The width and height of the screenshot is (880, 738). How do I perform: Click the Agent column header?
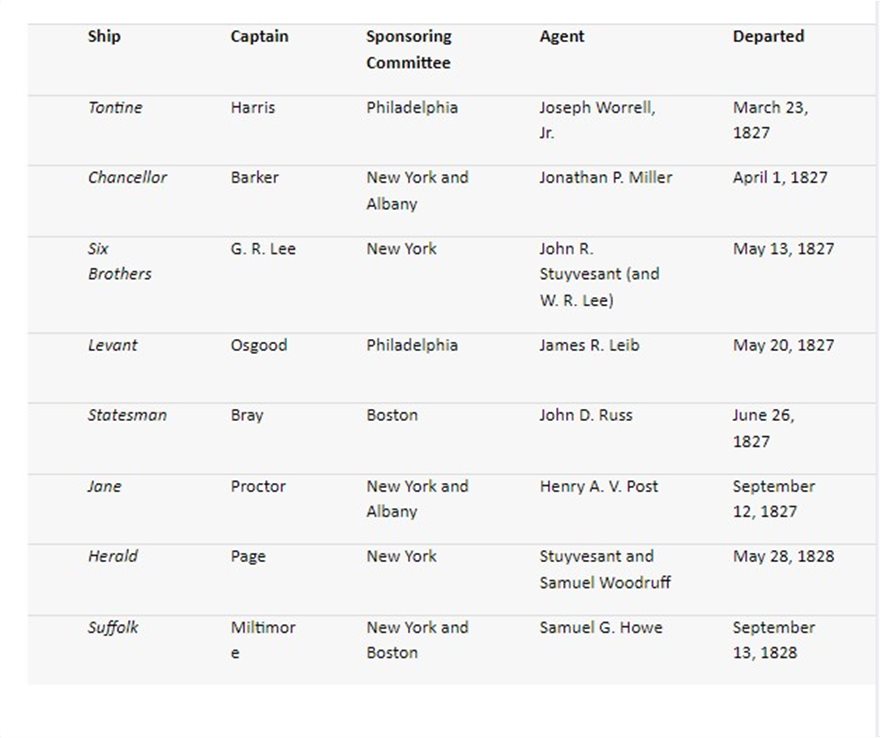pyautogui.click(x=562, y=36)
